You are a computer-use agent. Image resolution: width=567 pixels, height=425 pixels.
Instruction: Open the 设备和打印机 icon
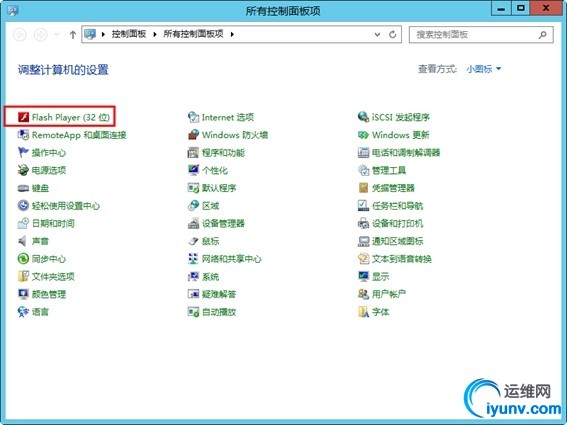tap(363, 223)
